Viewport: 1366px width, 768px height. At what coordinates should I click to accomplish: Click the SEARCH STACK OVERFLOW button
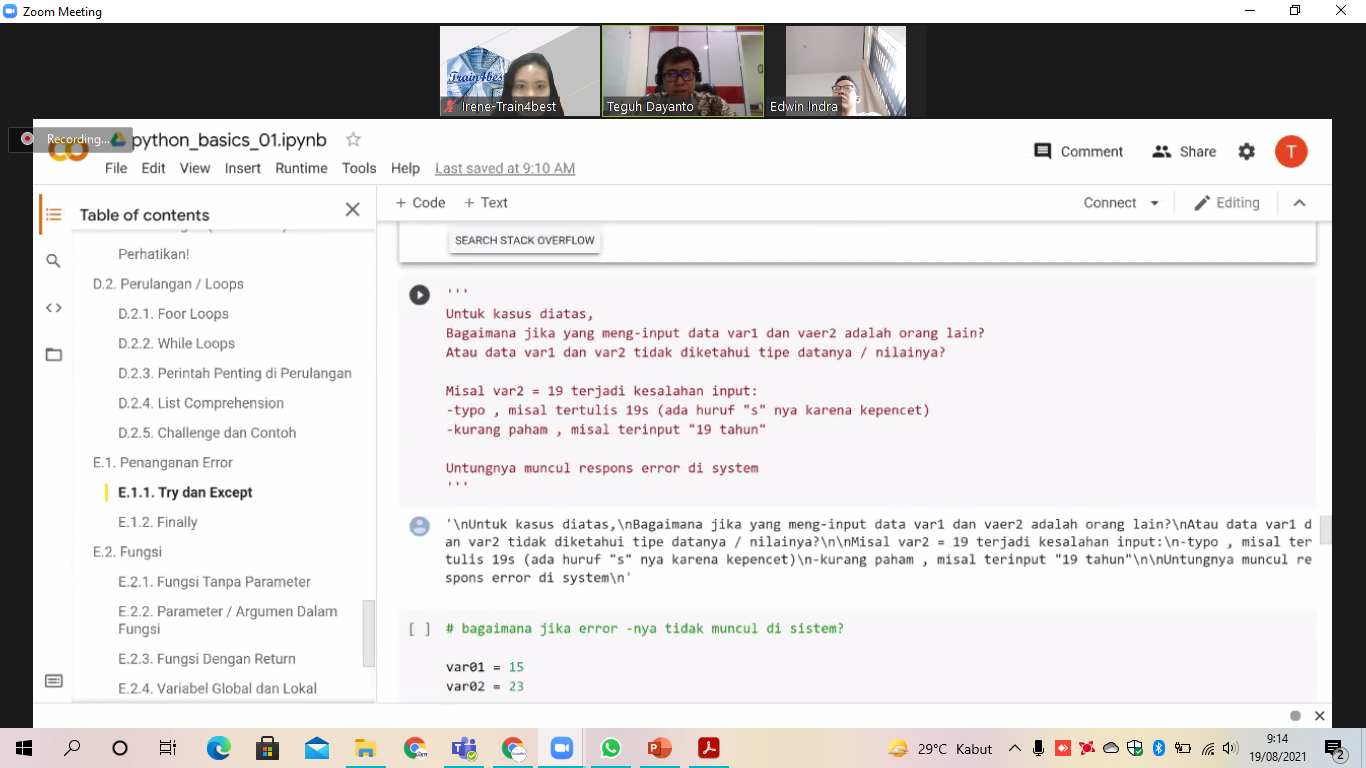point(524,241)
